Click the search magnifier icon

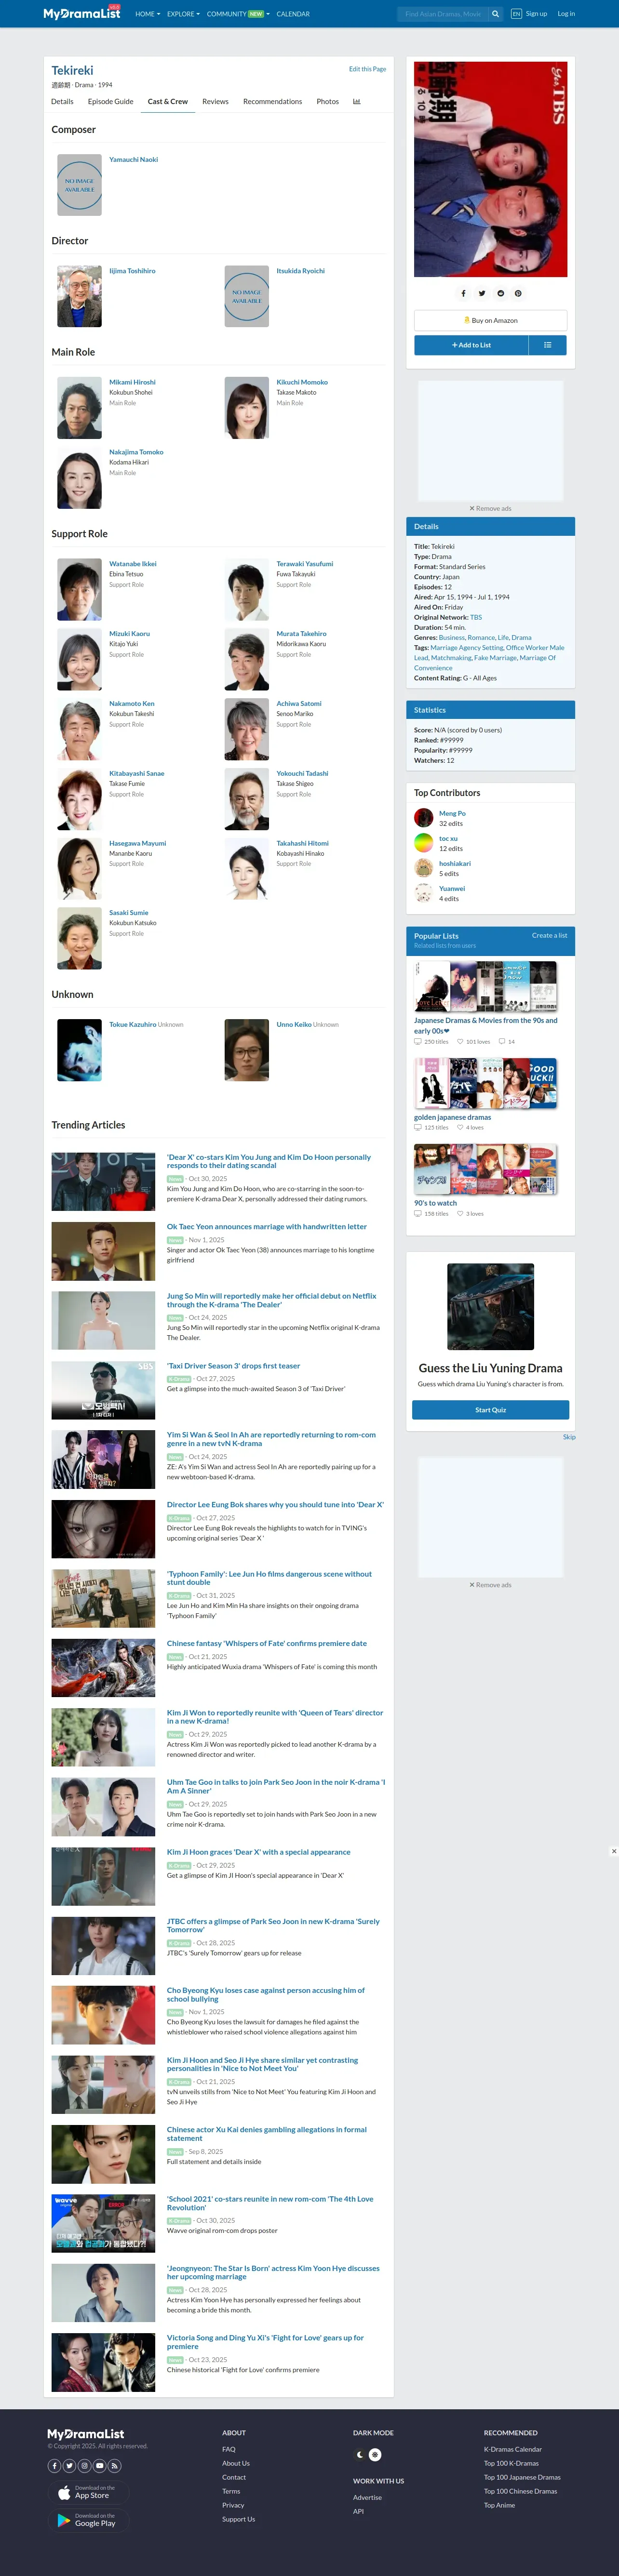click(x=495, y=14)
